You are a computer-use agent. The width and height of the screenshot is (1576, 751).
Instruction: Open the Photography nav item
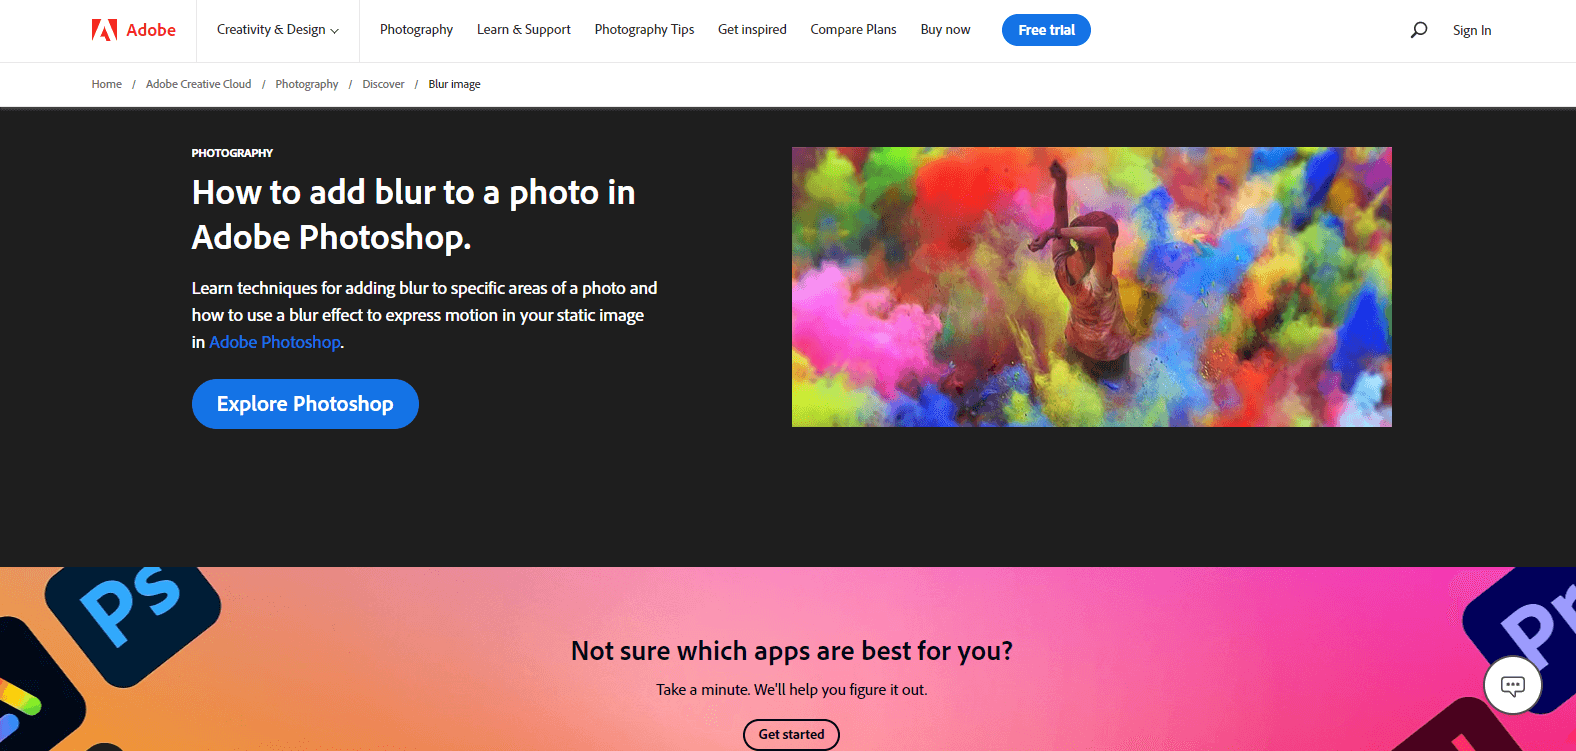click(416, 30)
